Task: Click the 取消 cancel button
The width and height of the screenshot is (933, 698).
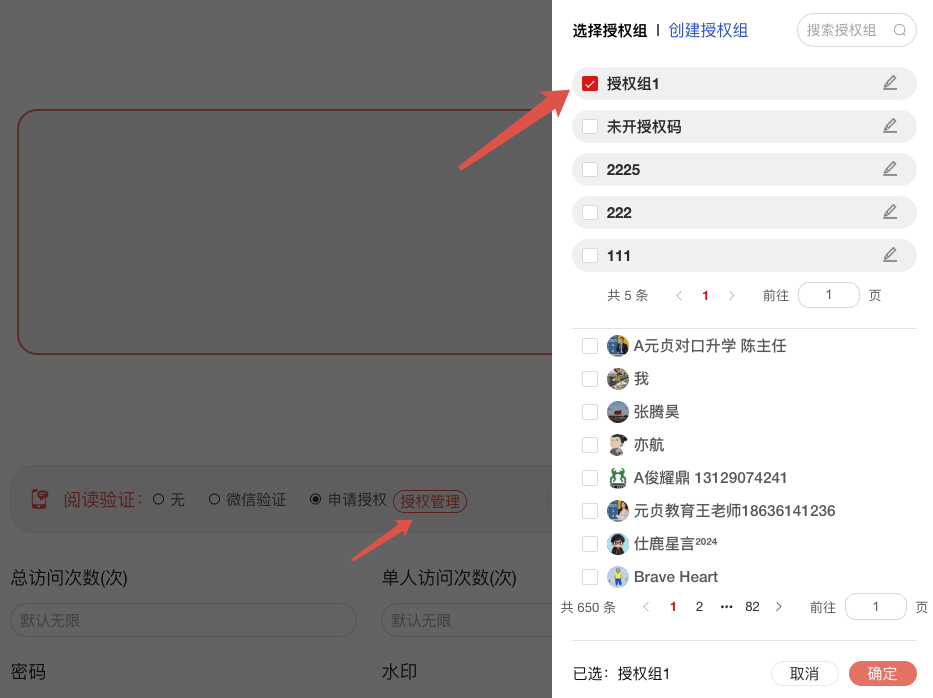Action: [x=804, y=674]
